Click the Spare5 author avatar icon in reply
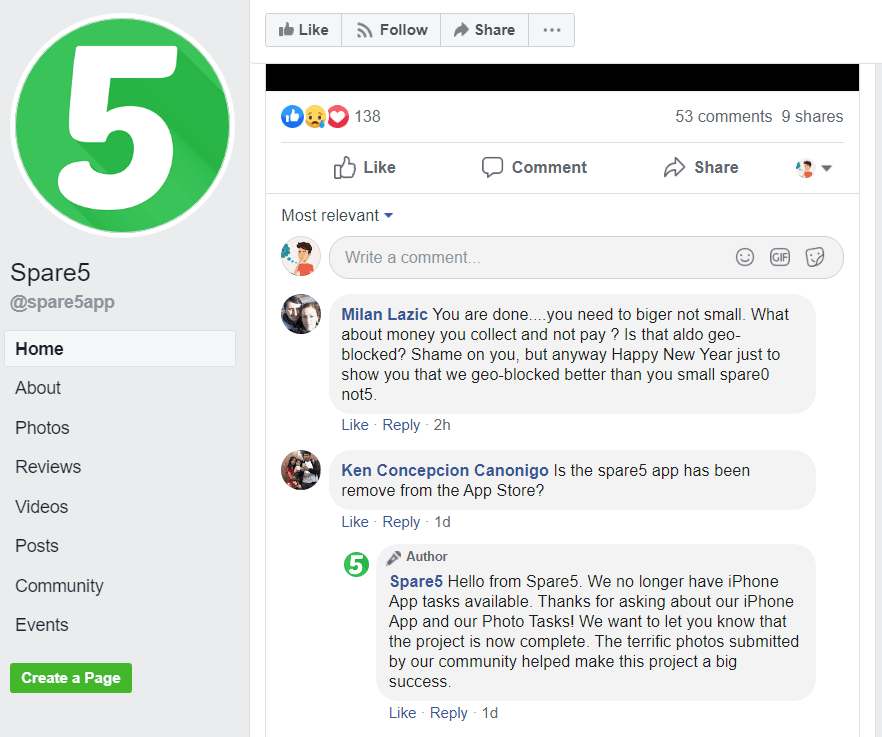 tap(357, 564)
